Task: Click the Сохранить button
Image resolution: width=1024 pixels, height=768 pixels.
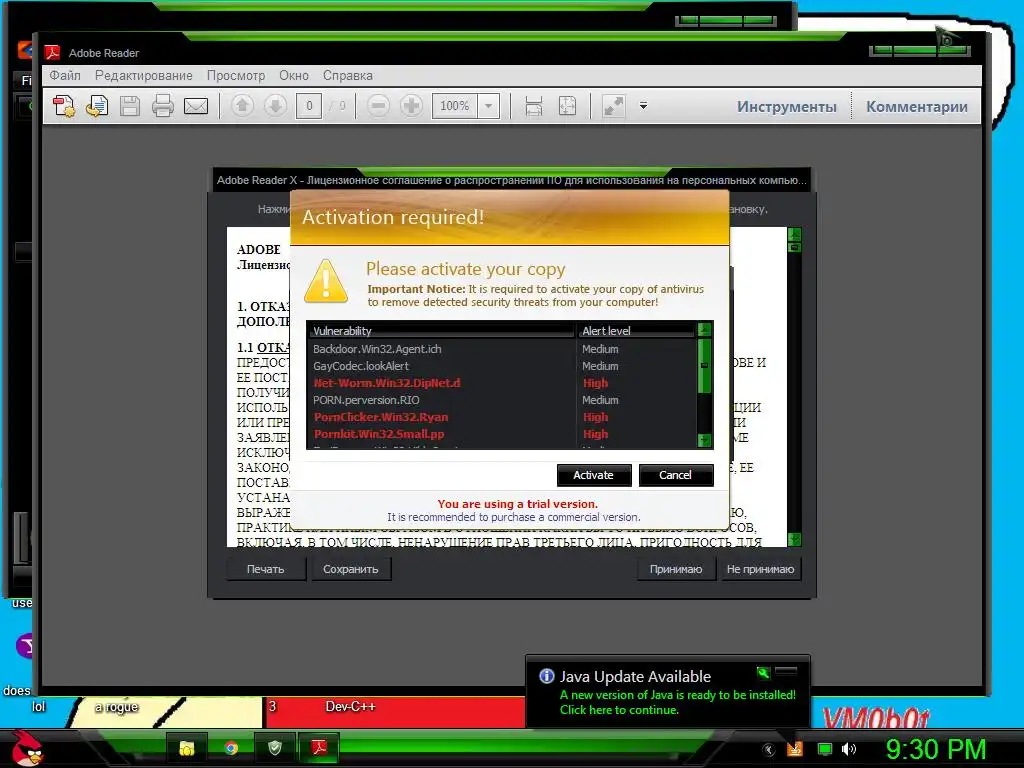Action: tap(351, 569)
